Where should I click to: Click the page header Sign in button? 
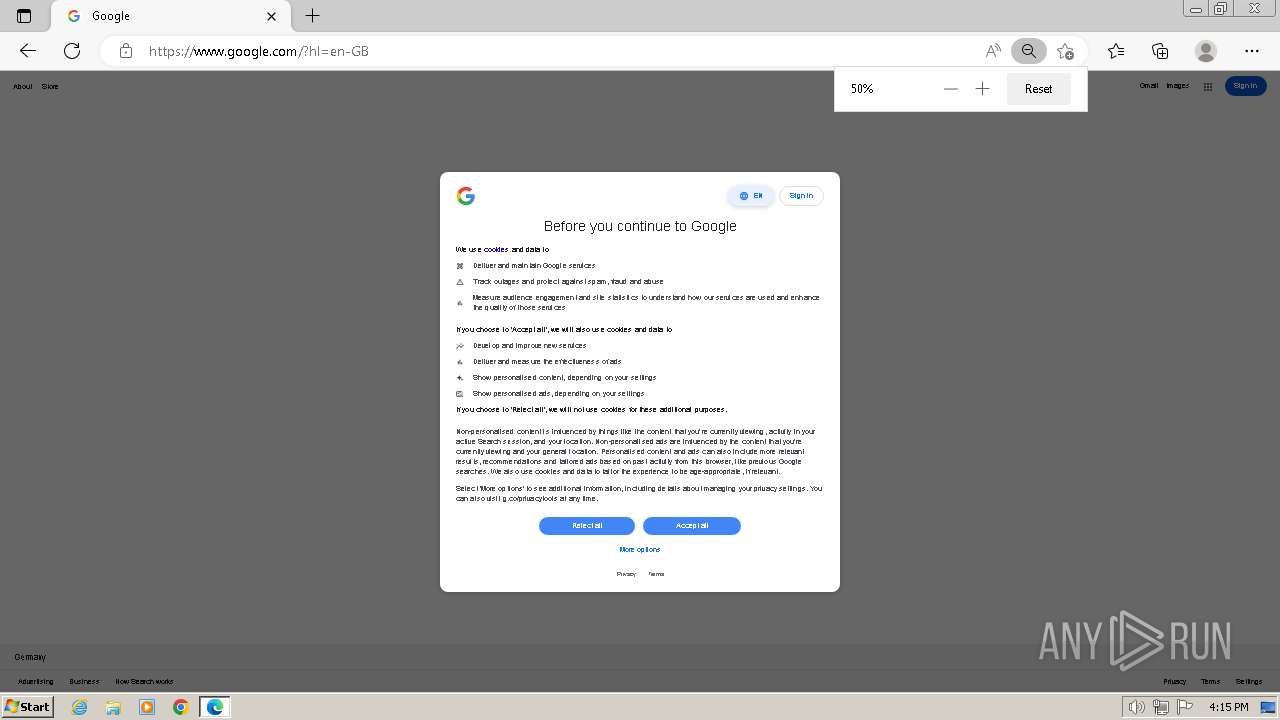coord(1245,86)
